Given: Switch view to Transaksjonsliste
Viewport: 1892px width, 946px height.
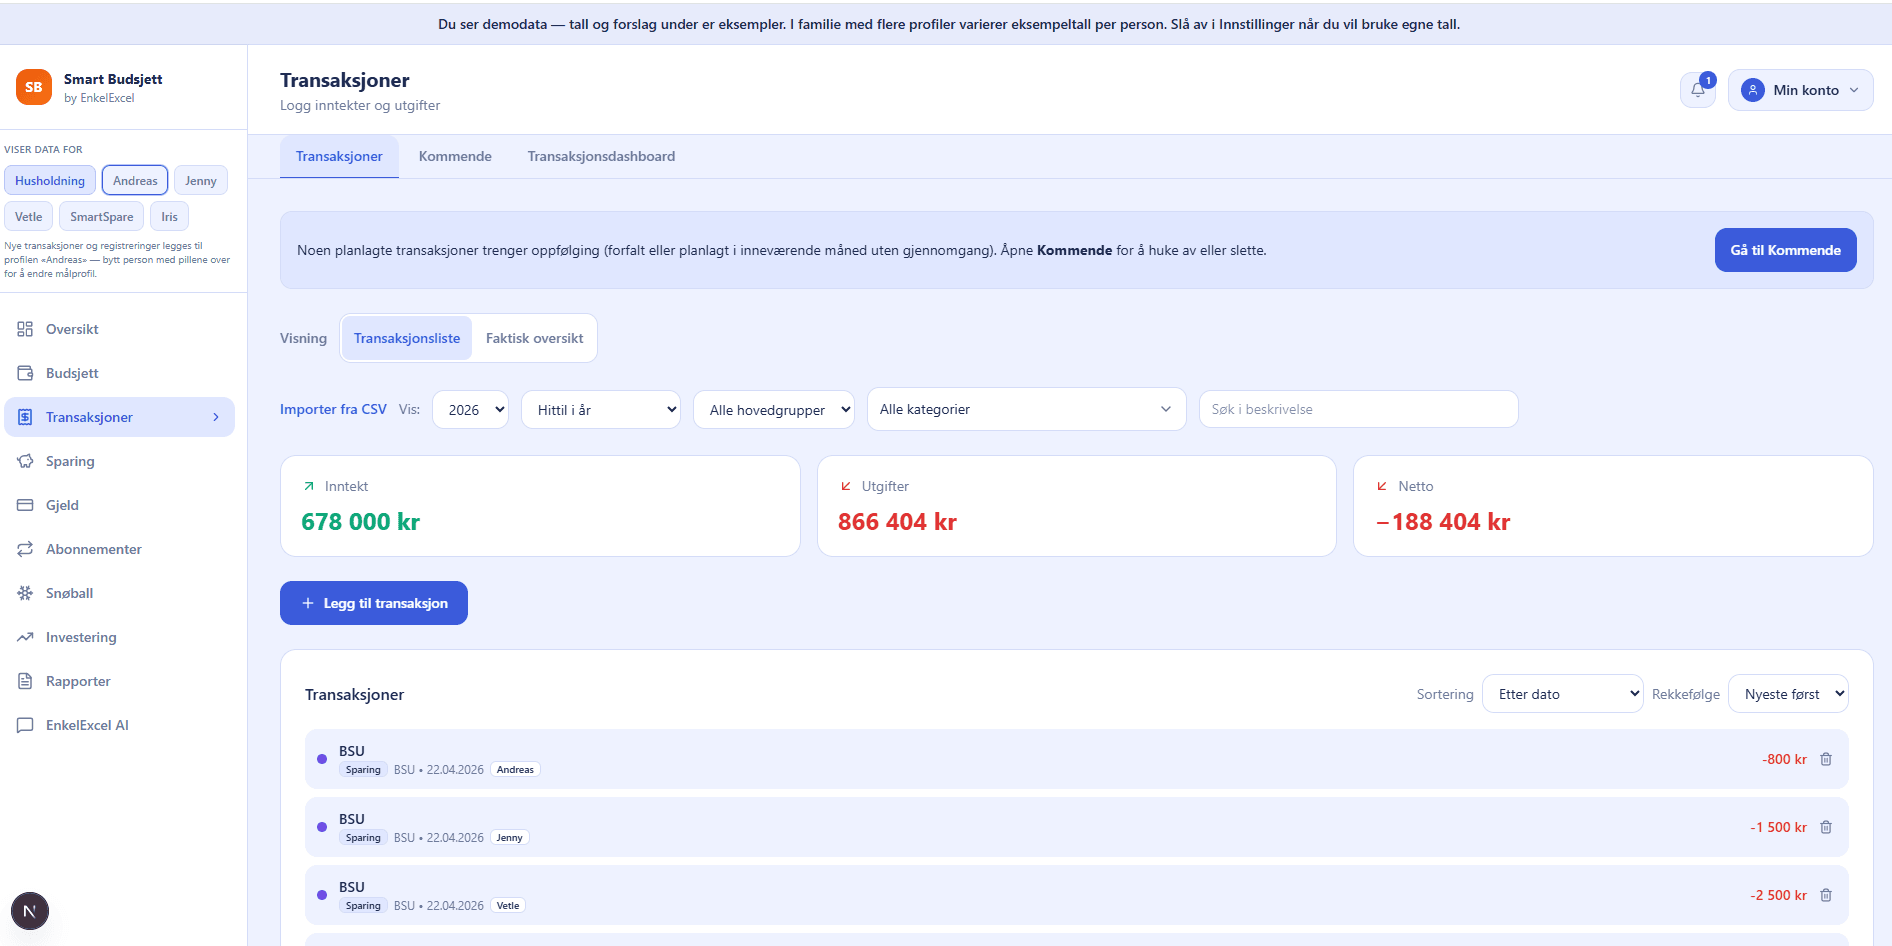Looking at the screenshot, I should click(x=407, y=338).
